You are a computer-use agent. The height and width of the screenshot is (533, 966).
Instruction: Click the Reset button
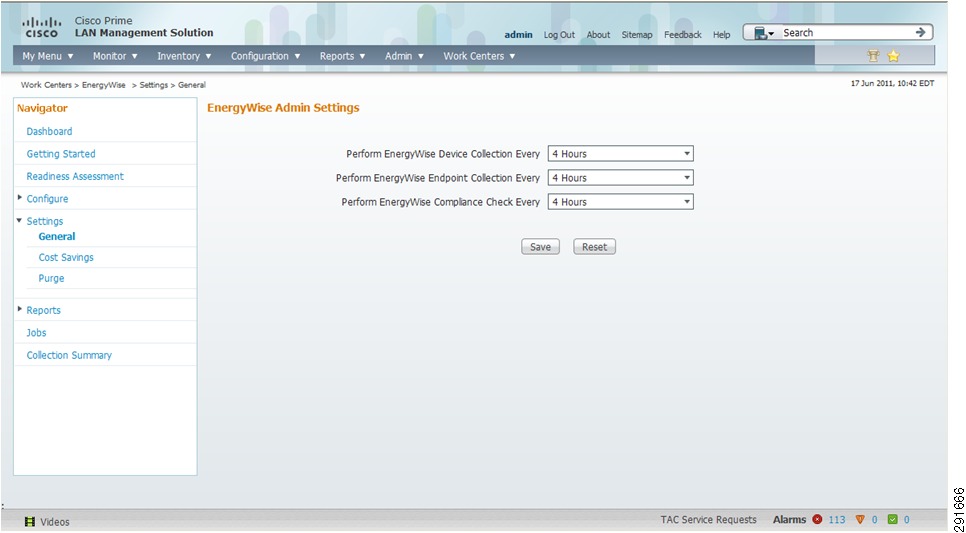(595, 246)
